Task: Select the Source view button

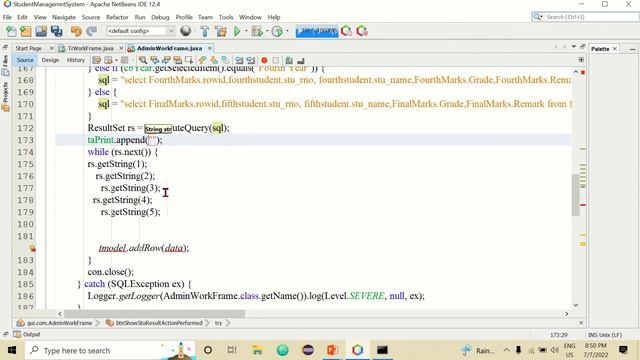Action: pyautogui.click(x=25, y=60)
